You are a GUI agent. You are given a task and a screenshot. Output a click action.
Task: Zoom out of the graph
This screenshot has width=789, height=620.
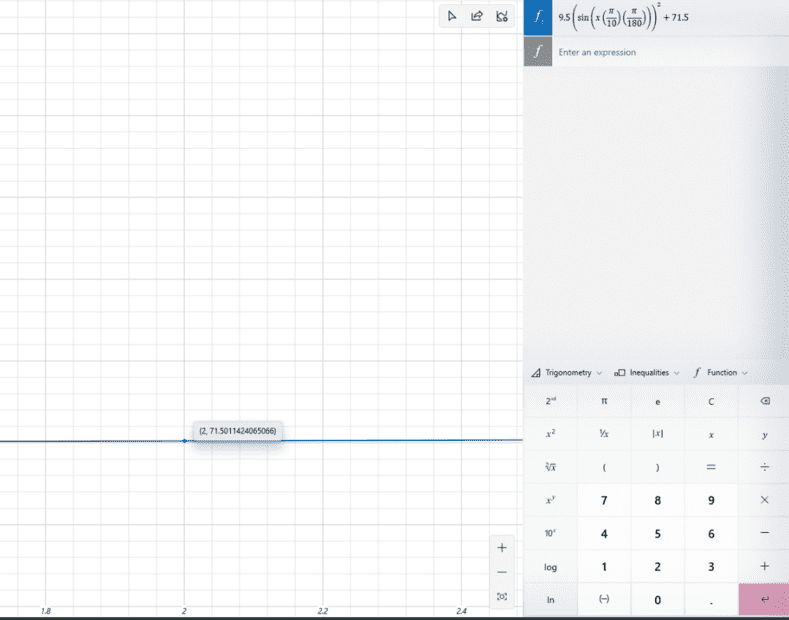(502, 572)
